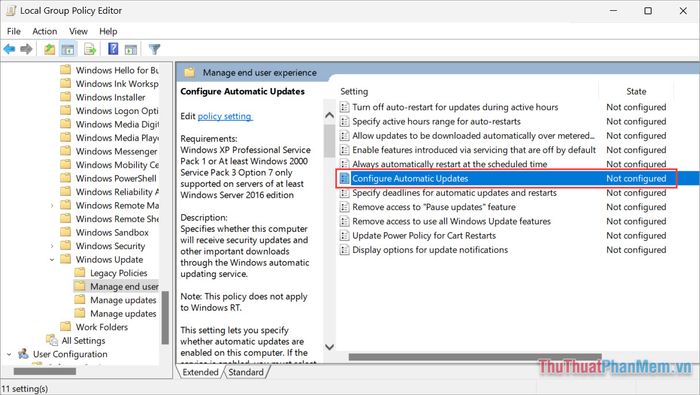Sort by the State column header
The image size is (700, 395).
[x=636, y=91]
